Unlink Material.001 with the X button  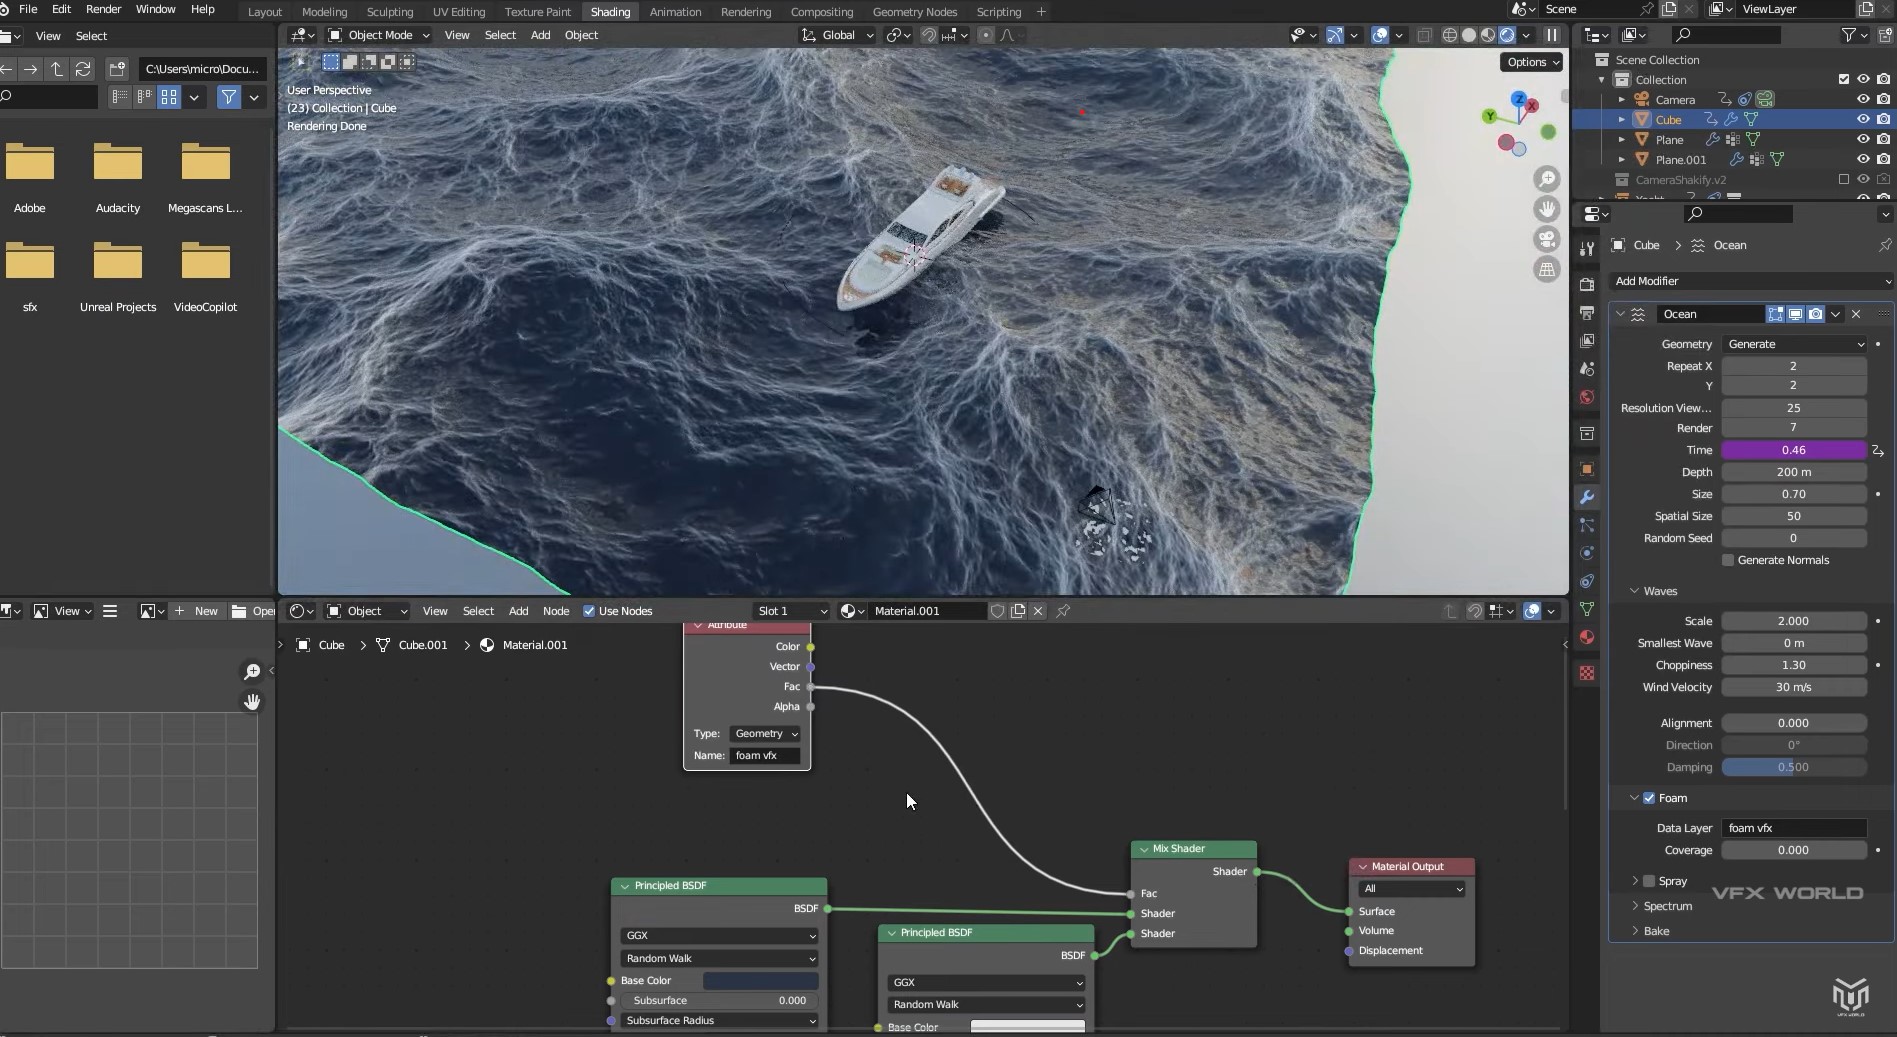point(1038,611)
